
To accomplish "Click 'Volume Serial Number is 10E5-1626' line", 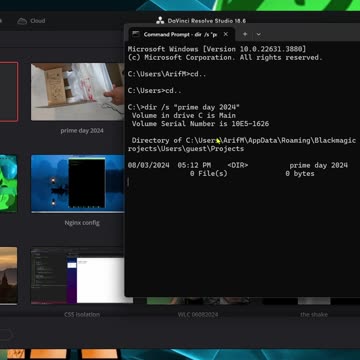I will pos(200,124).
